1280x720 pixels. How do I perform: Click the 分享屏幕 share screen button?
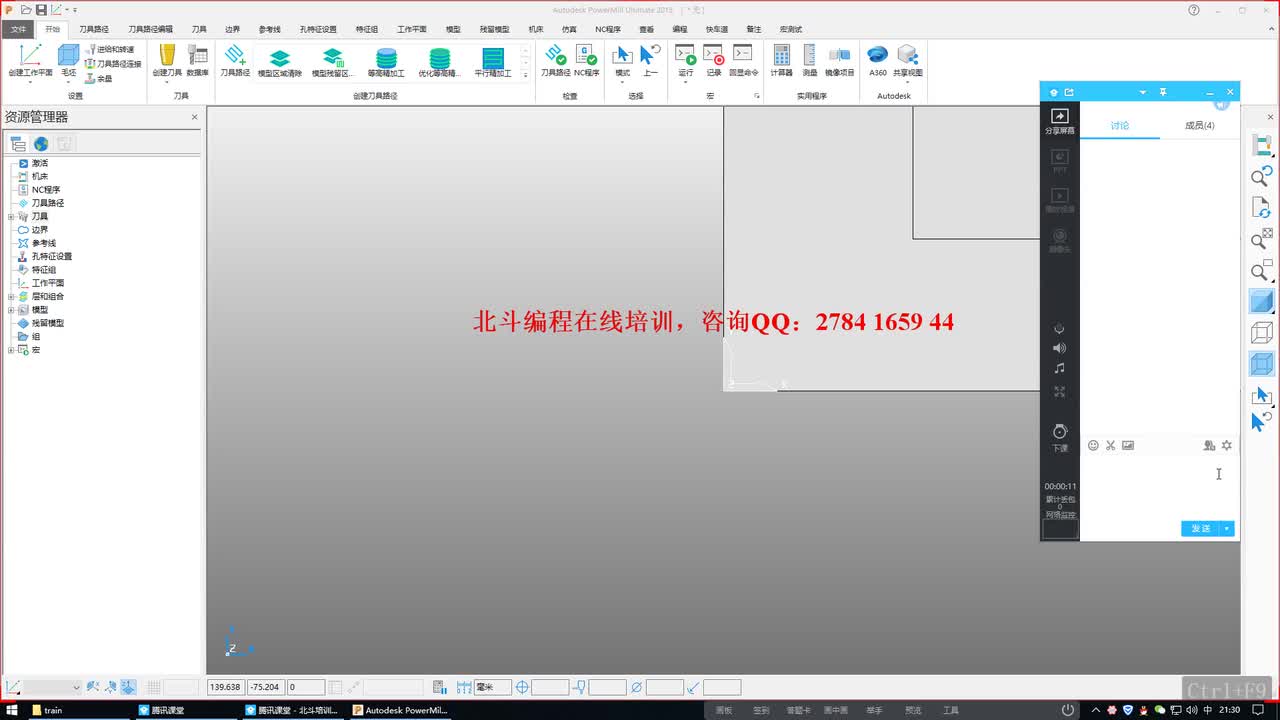pos(1060,122)
